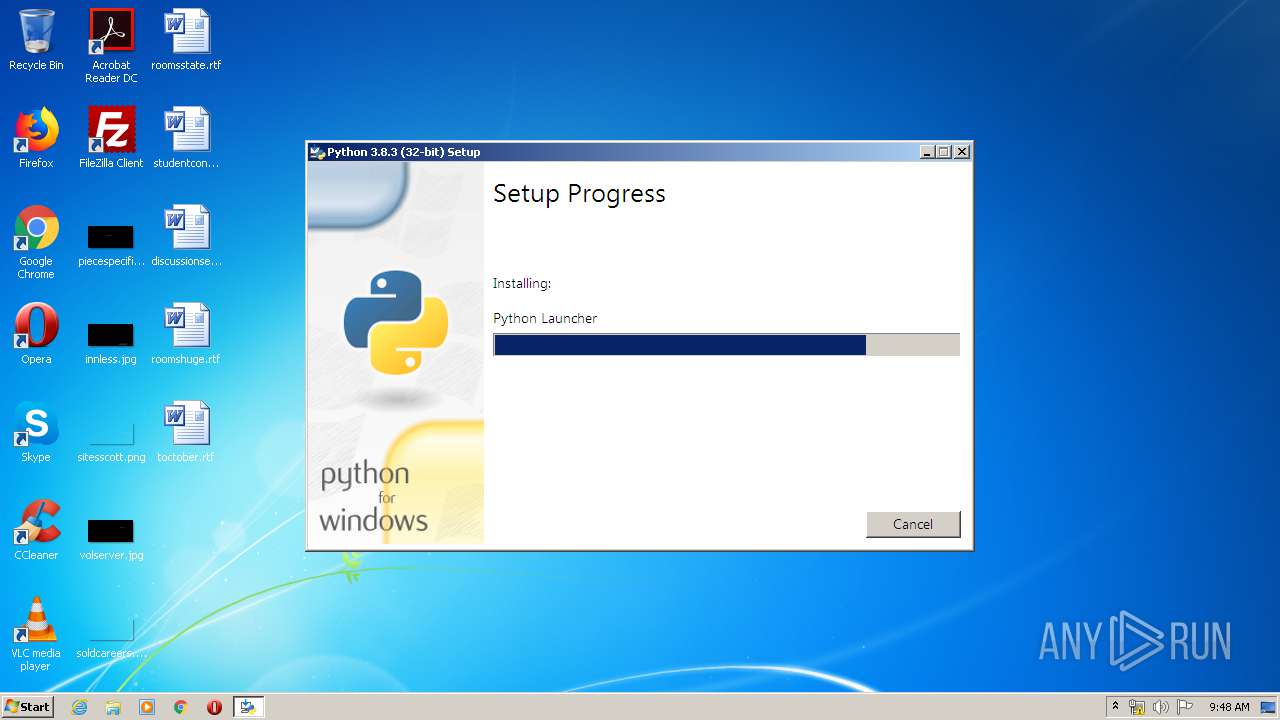Click the Python setup window title icon
This screenshot has width=1280, height=720.
tap(318, 152)
